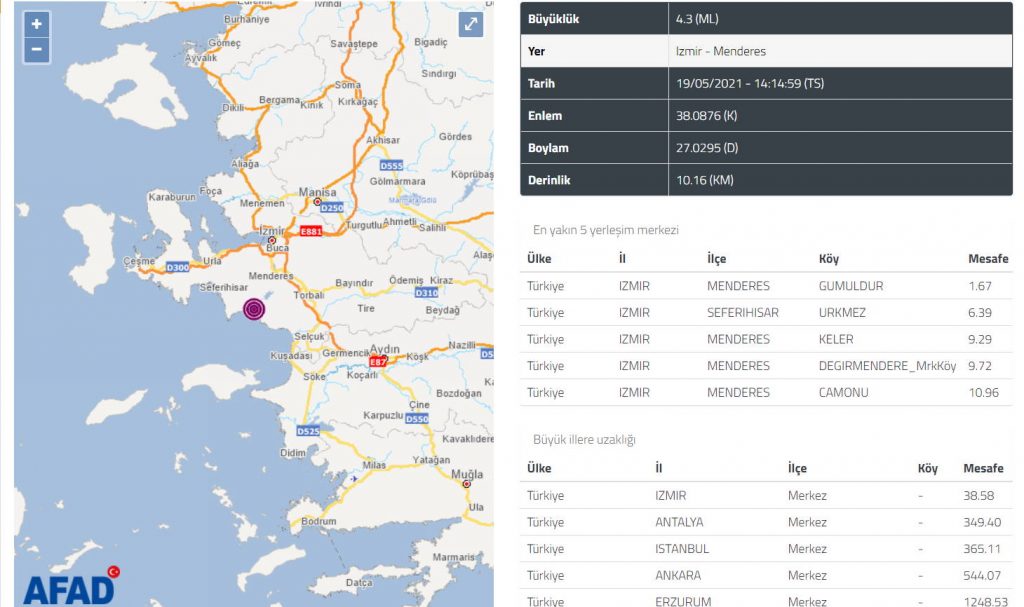Image resolution: width=1024 pixels, height=607 pixels.
Task: Expand the map to fullscreen
Action: pyautogui.click(x=471, y=26)
